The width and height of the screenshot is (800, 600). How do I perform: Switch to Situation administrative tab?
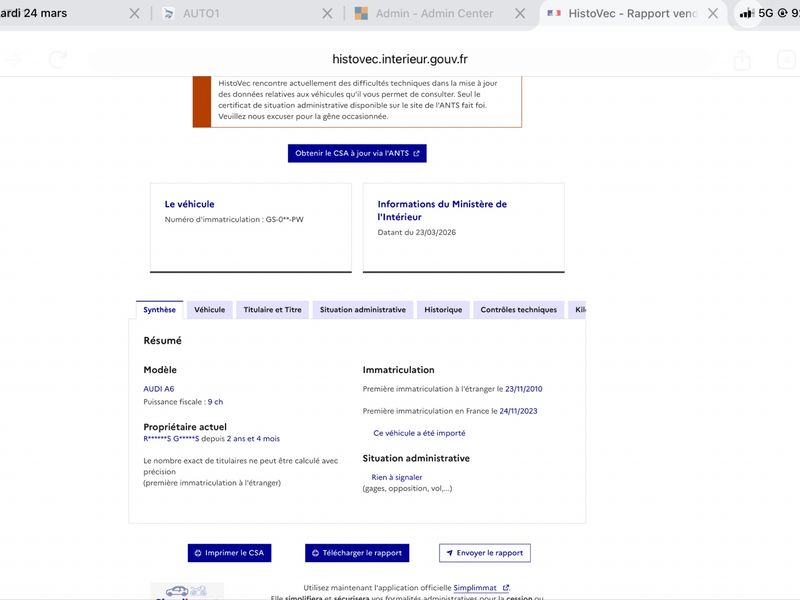click(x=363, y=310)
